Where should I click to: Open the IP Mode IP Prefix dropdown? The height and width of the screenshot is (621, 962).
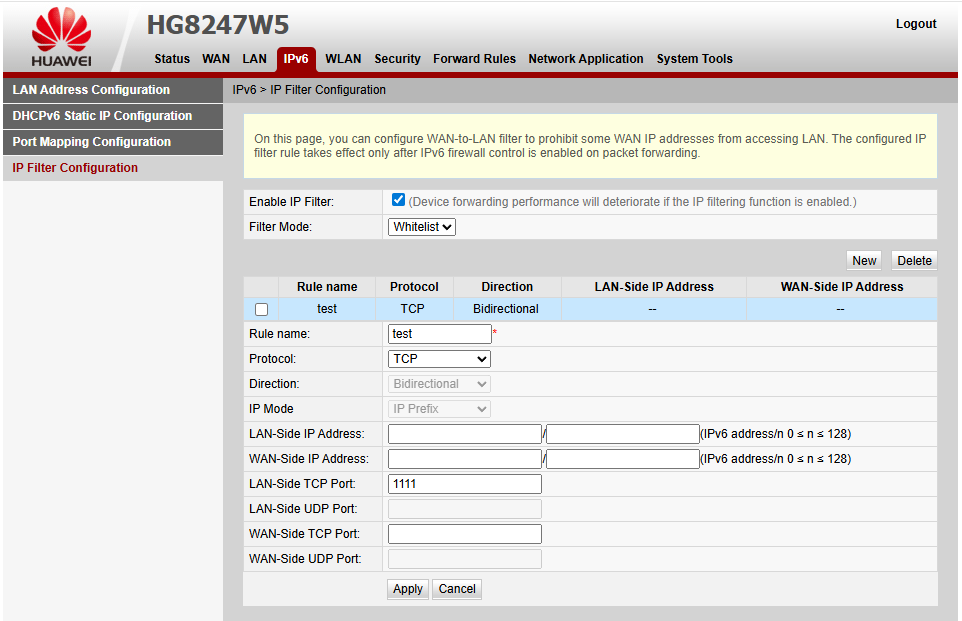(x=439, y=409)
